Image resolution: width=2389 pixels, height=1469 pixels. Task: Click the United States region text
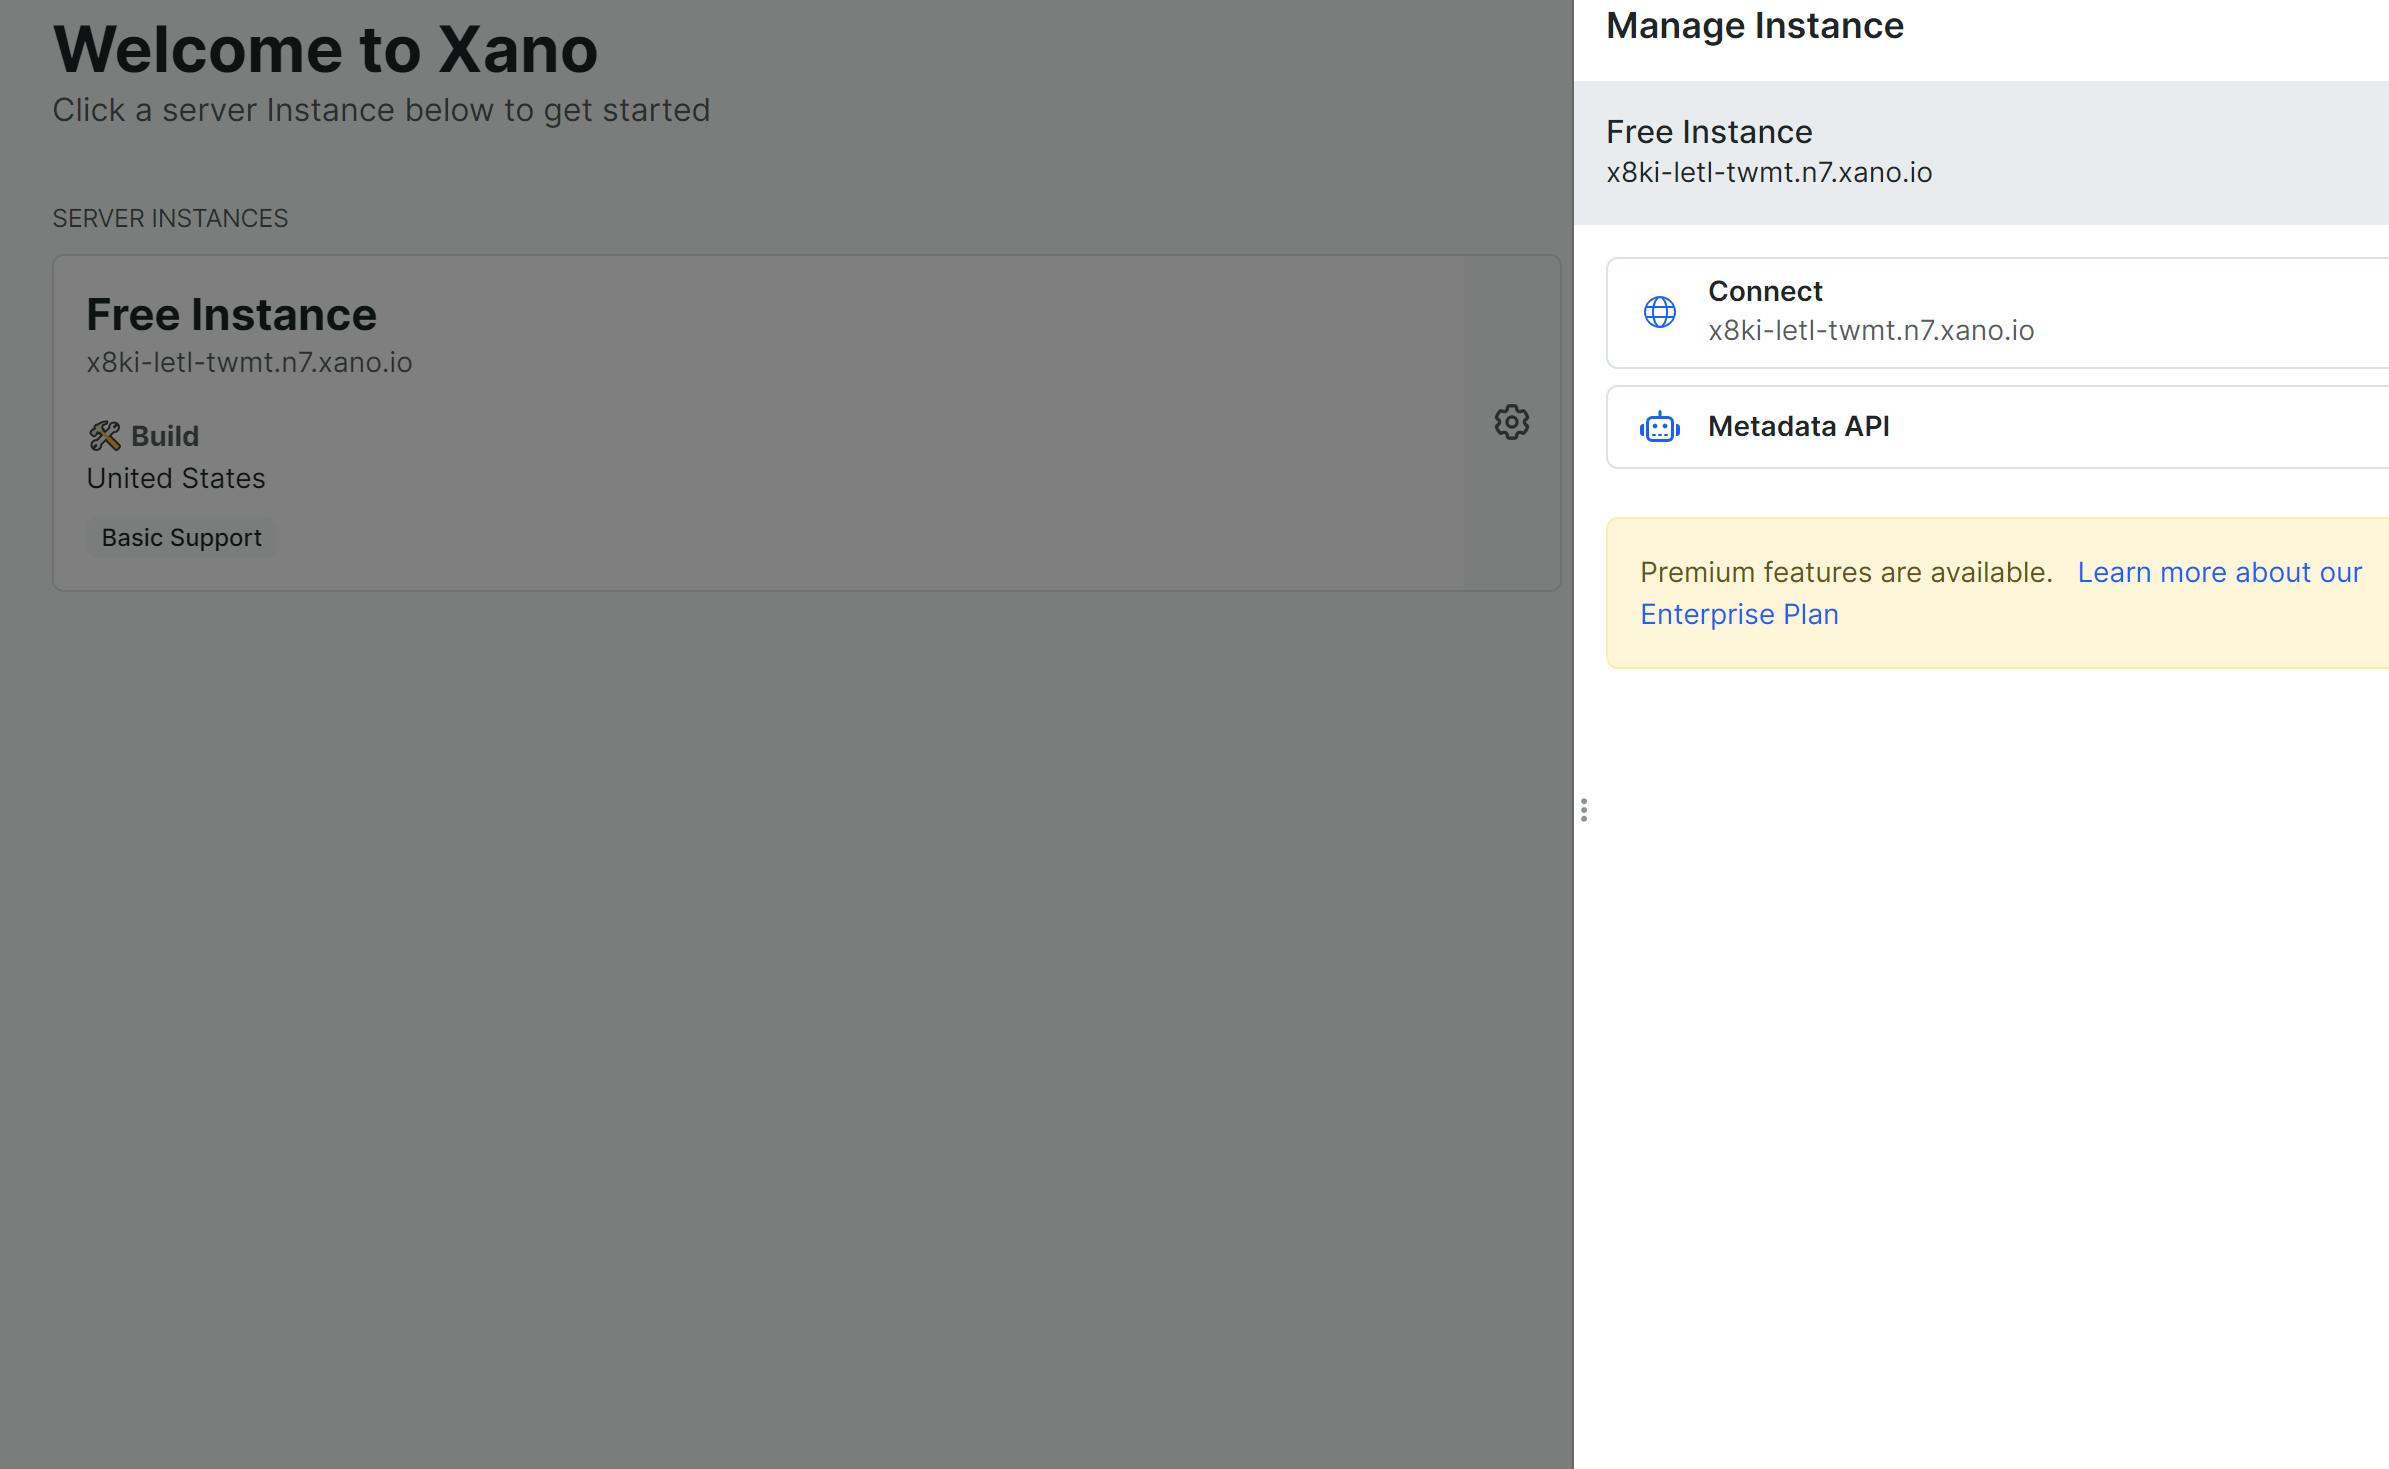point(176,478)
